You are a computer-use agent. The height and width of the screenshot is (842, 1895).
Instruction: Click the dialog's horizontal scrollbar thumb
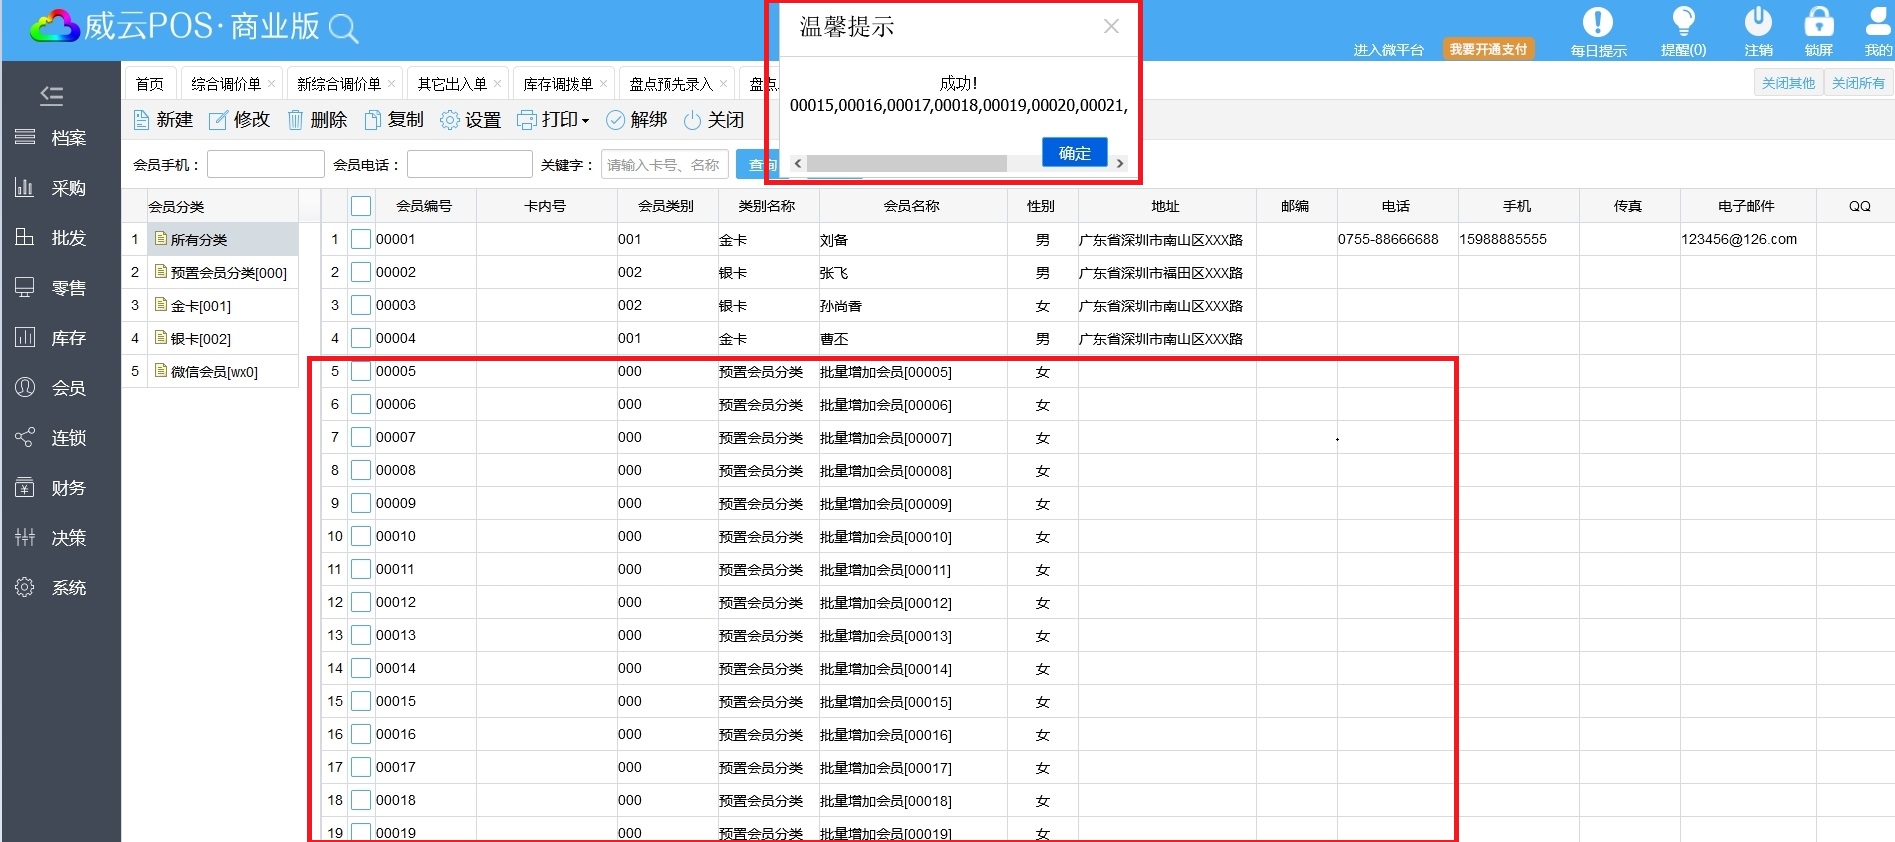906,164
